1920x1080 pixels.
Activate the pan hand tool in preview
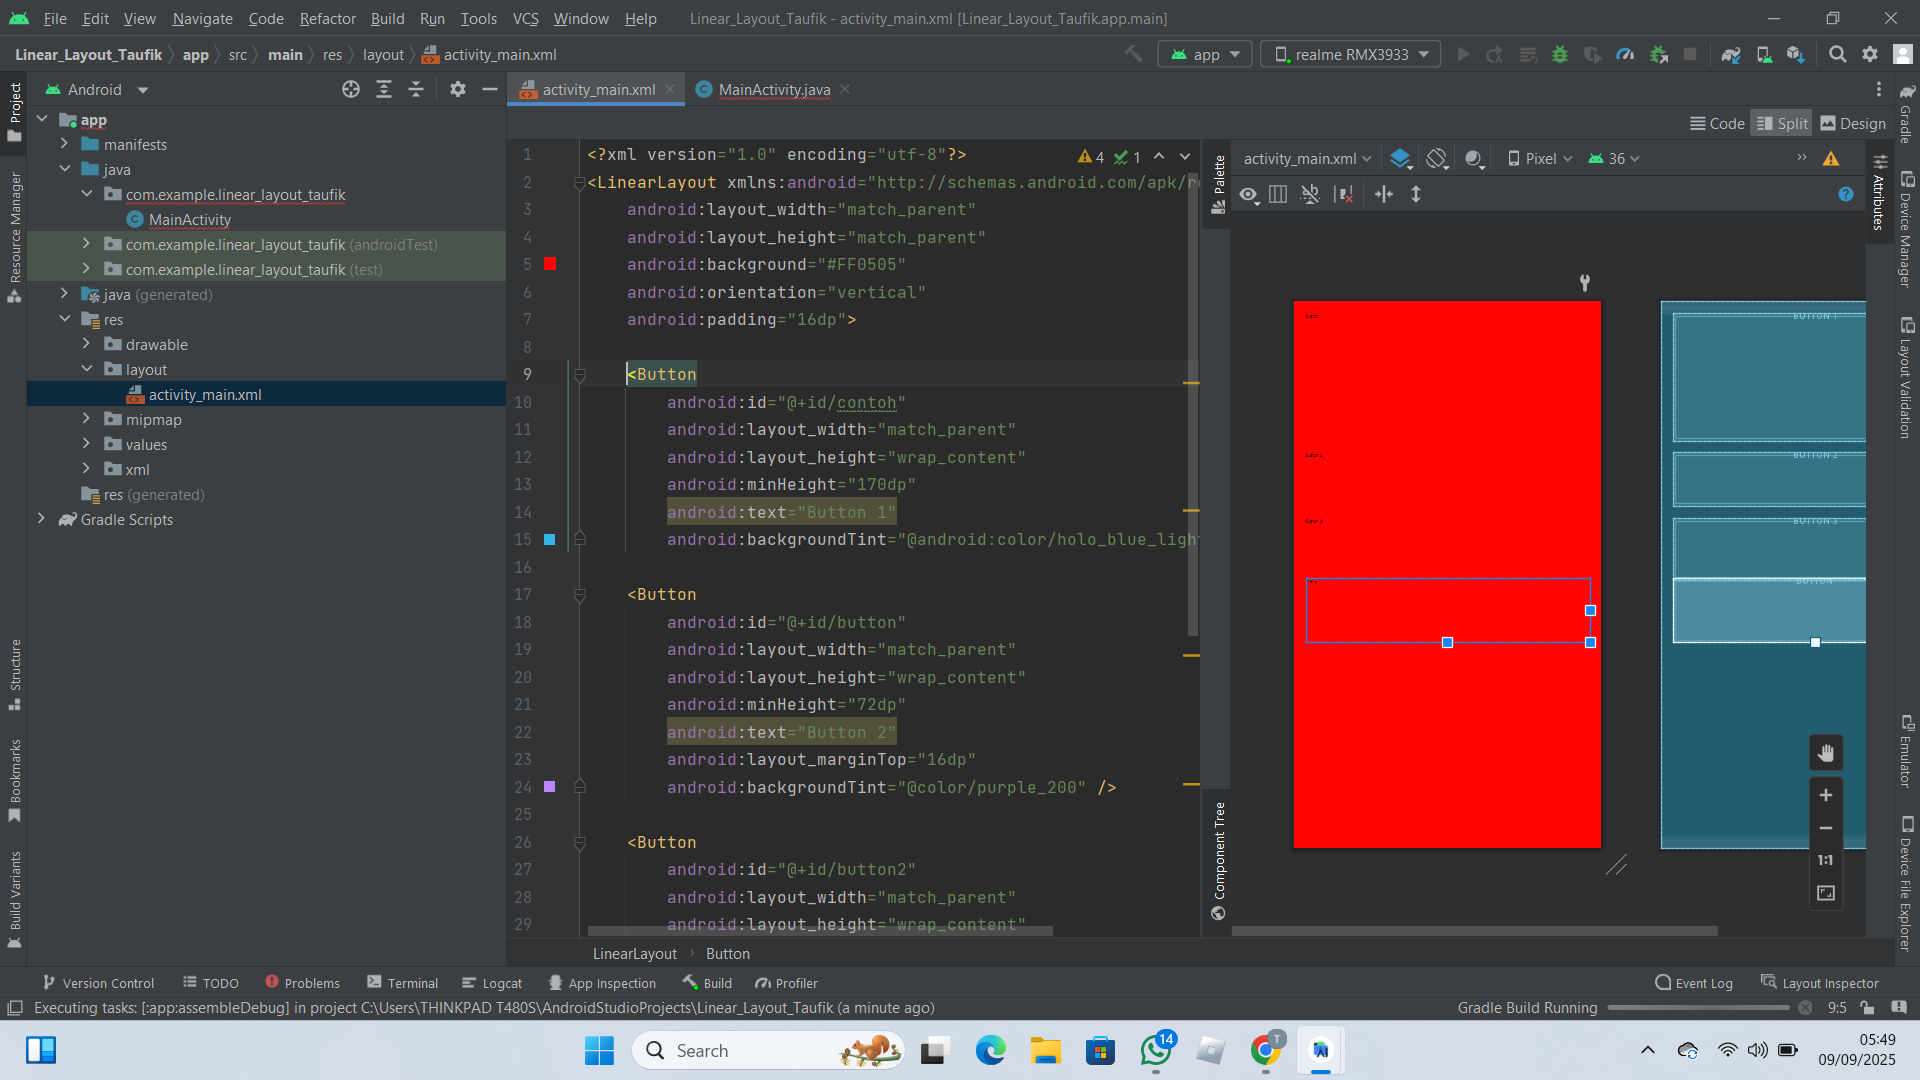[x=1826, y=753]
